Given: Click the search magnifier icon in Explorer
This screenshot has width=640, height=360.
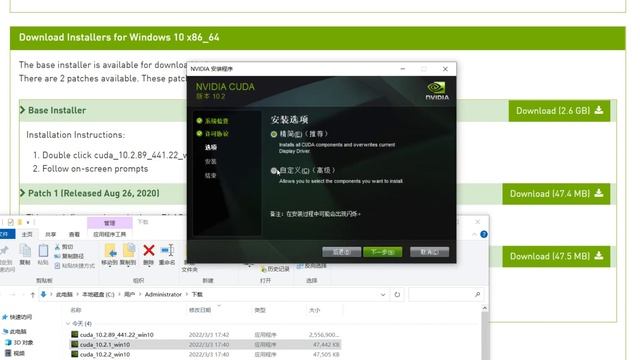Looking at the screenshot, I should click(x=478, y=294).
